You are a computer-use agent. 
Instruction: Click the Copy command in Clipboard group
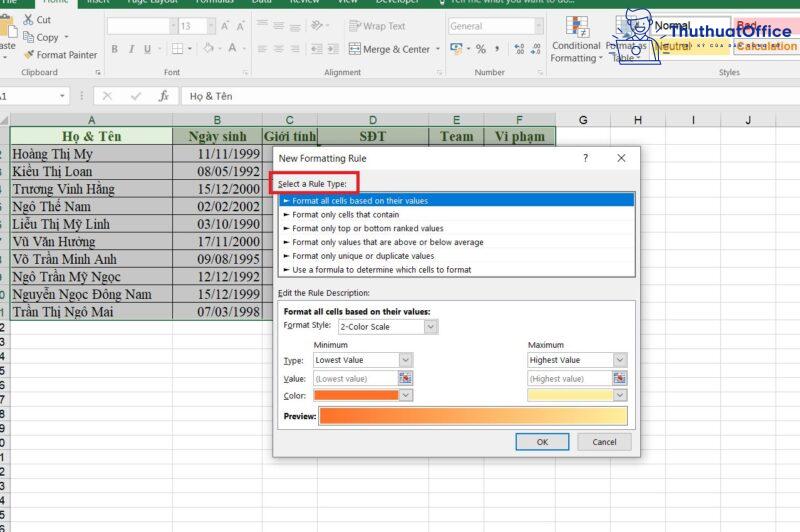pos(45,37)
